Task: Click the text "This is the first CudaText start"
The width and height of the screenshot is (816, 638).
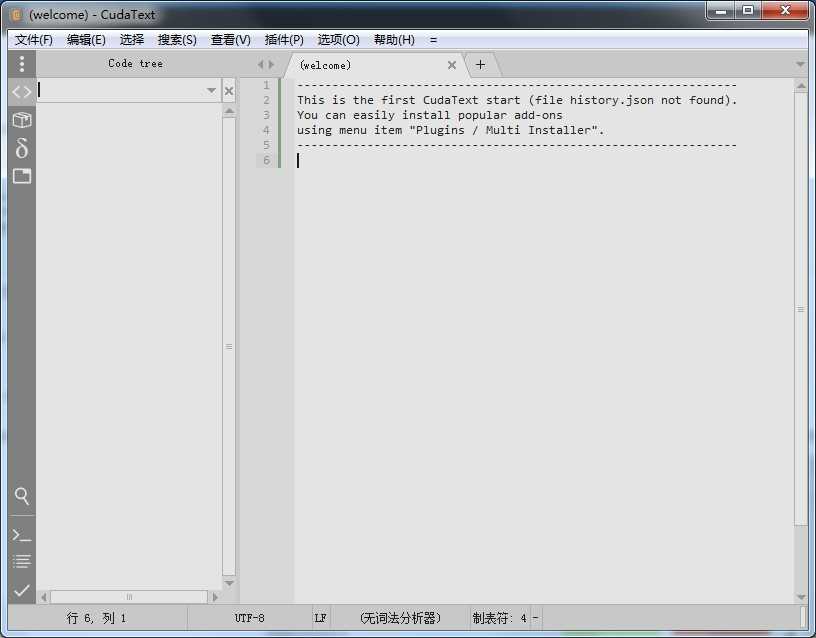Action: (409, 100)
